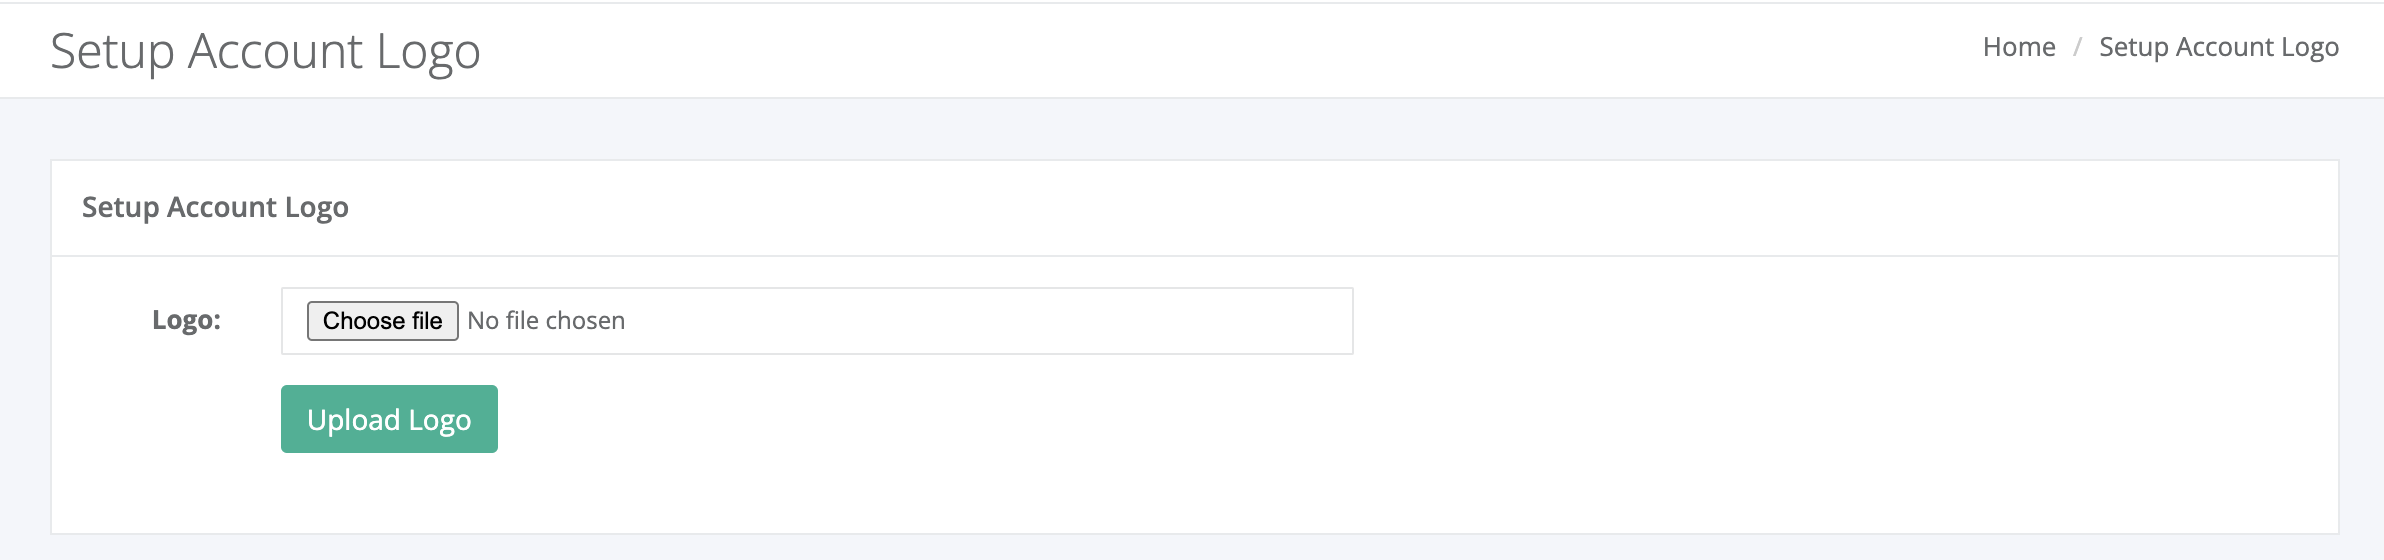2384x560 pixels.
Task: Click the word 'Account' in the large page title
Action: [x=275, y=51]
